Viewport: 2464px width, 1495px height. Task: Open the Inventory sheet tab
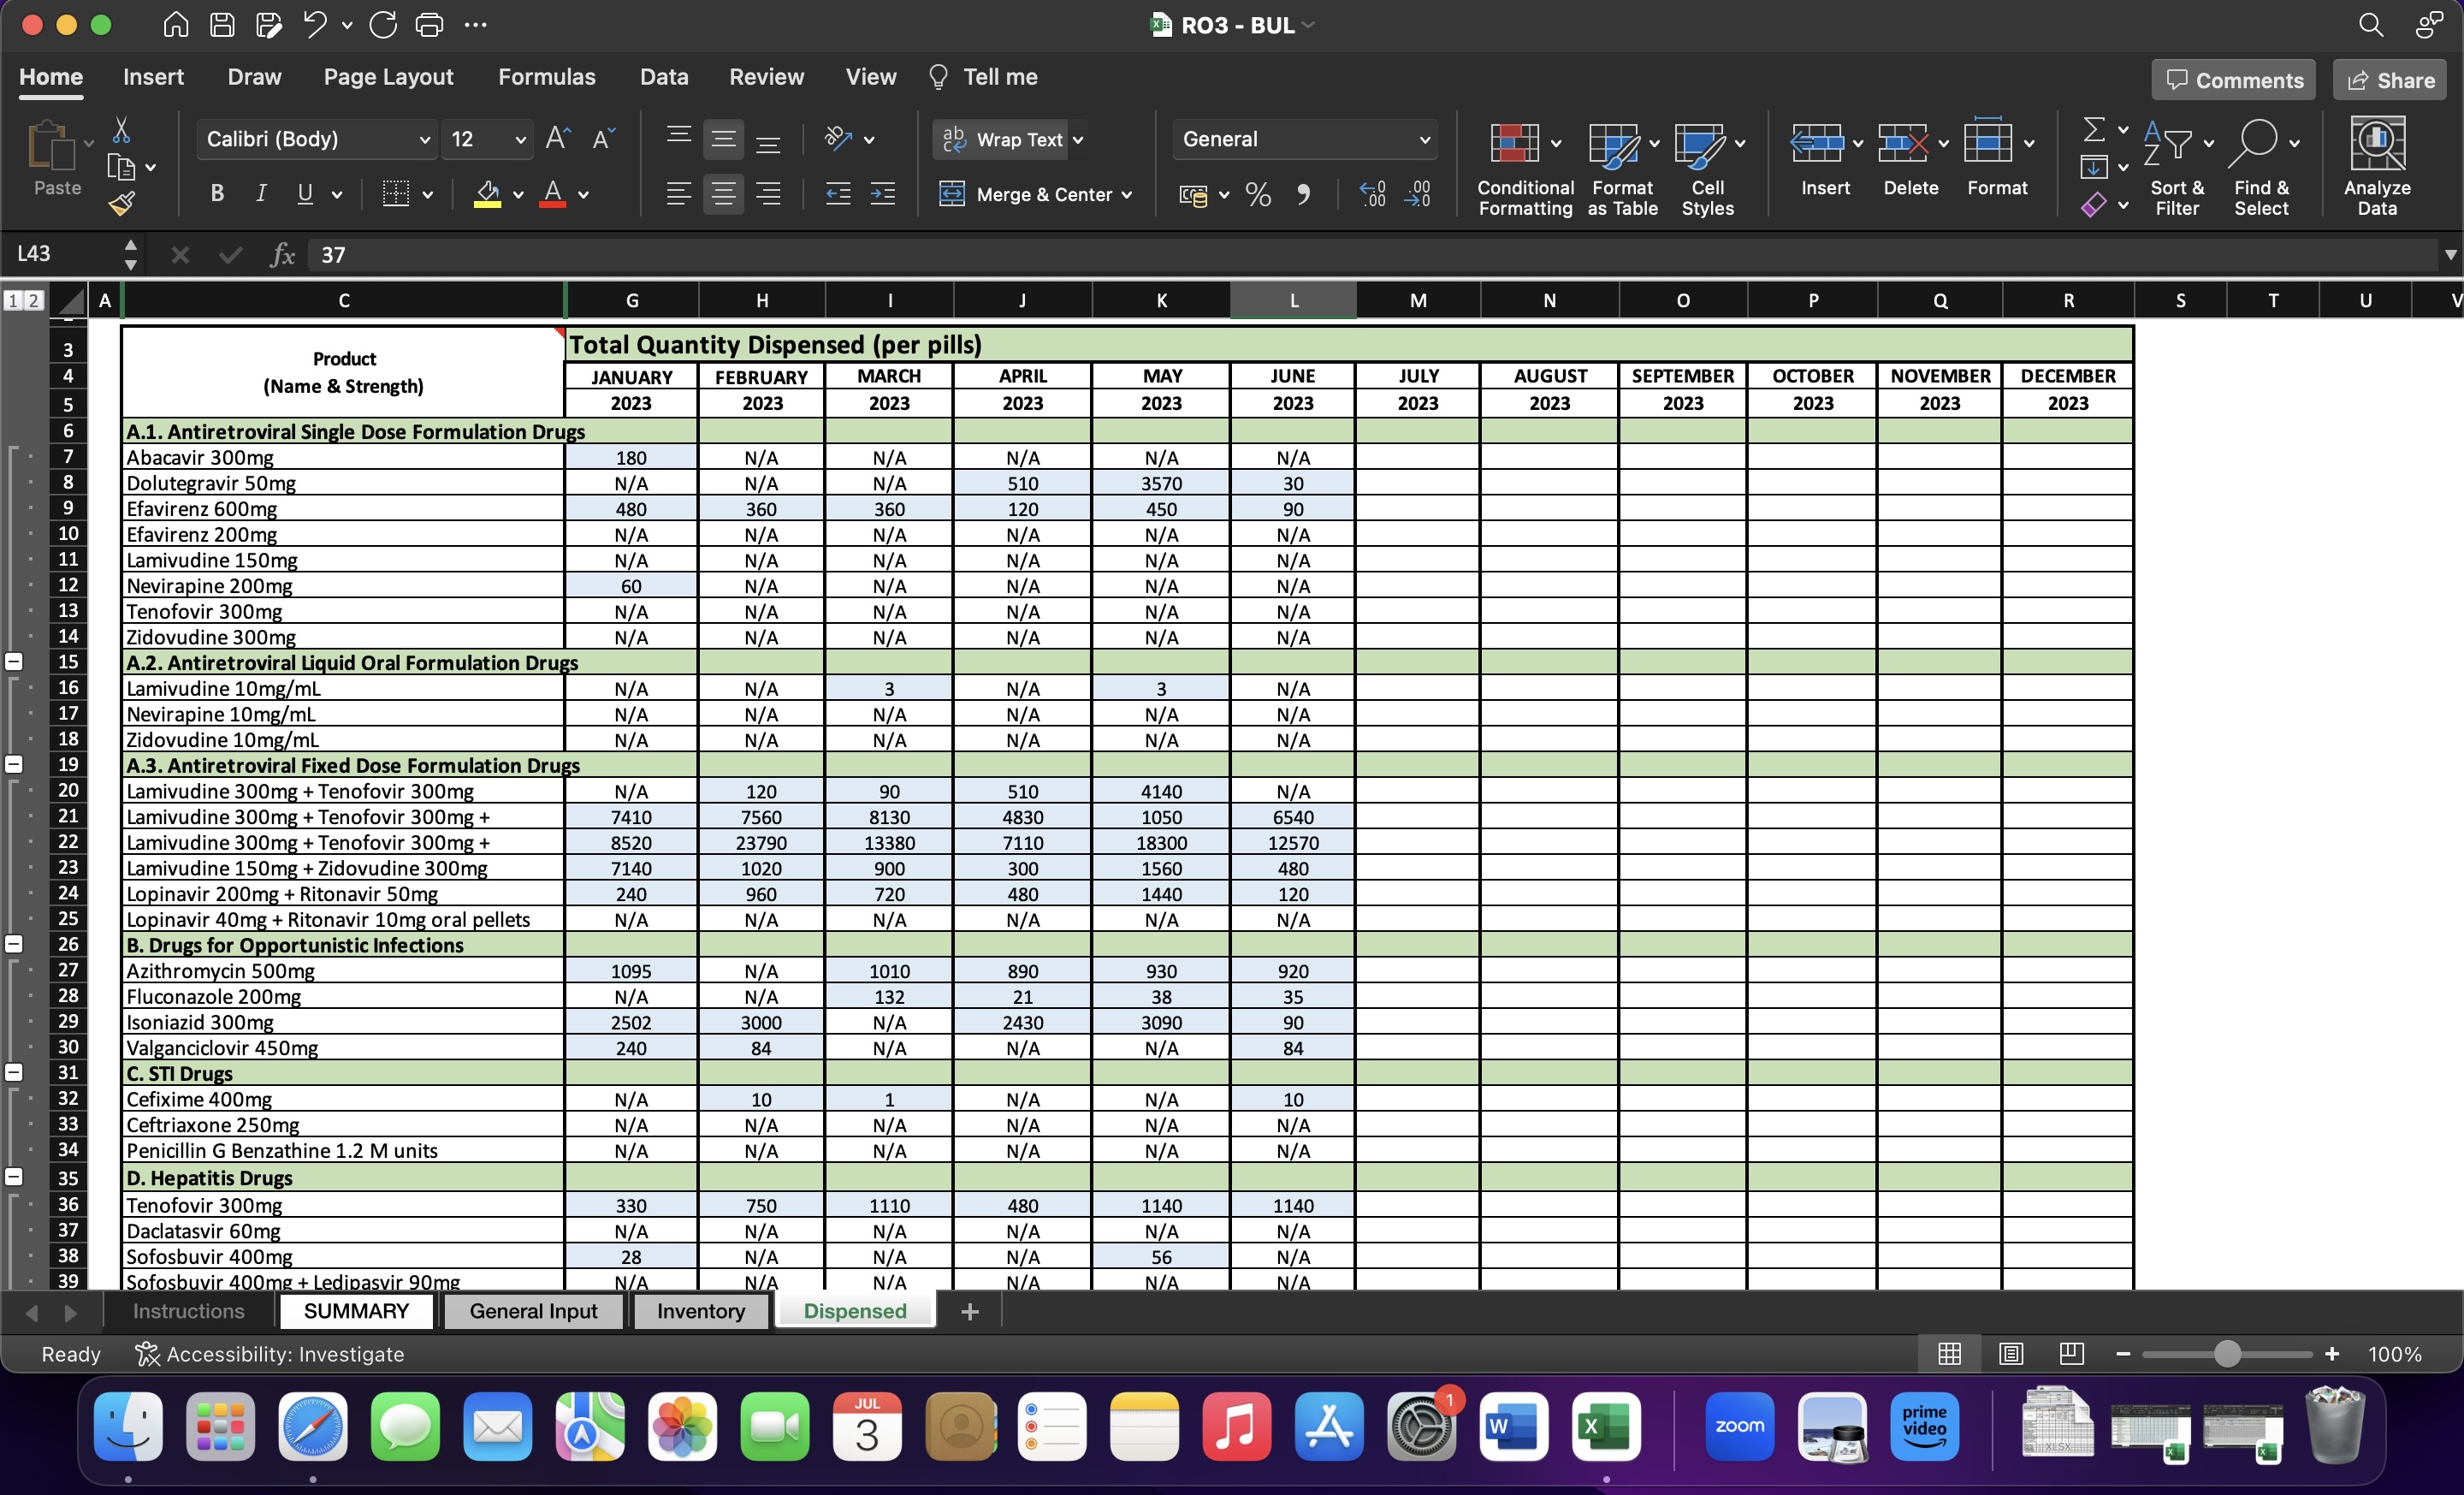pyautogui.click(x=700, y=1311)
